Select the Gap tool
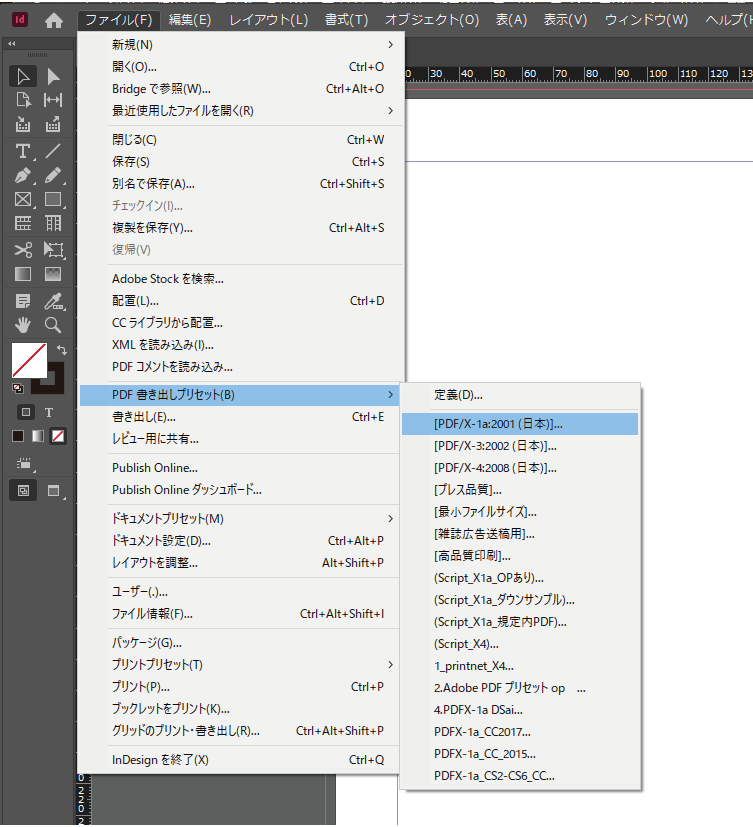Viewport: 753px width, 827px height. (53, 100)
